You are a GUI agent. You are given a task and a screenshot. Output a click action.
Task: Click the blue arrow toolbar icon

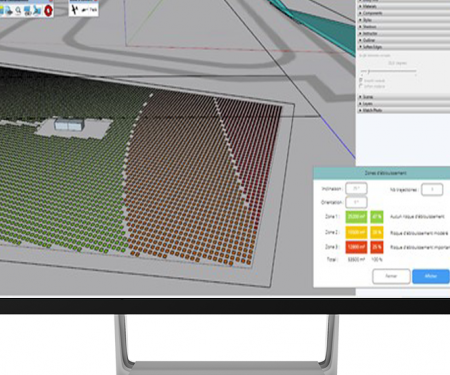point(37,11)
